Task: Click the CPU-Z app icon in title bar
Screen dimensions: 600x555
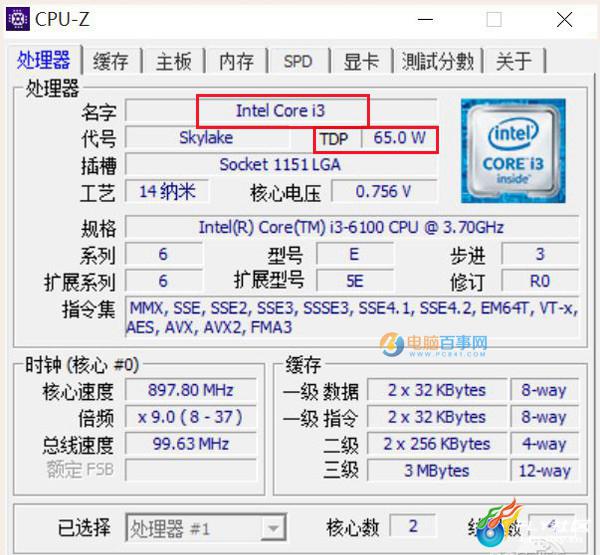Action: pyautogui.click(x=18, y=19)
